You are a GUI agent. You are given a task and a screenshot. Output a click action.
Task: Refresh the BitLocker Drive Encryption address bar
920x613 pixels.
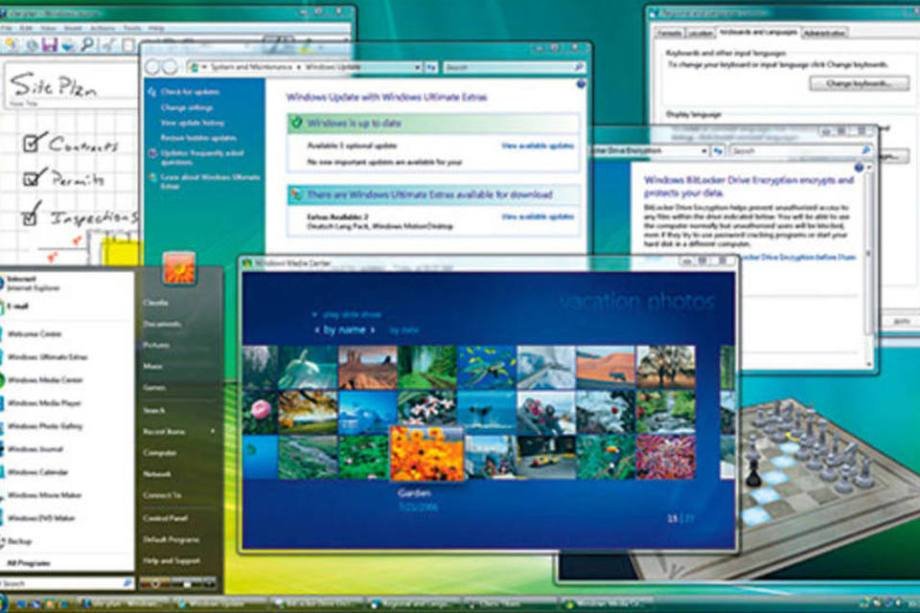coord(718,151)
